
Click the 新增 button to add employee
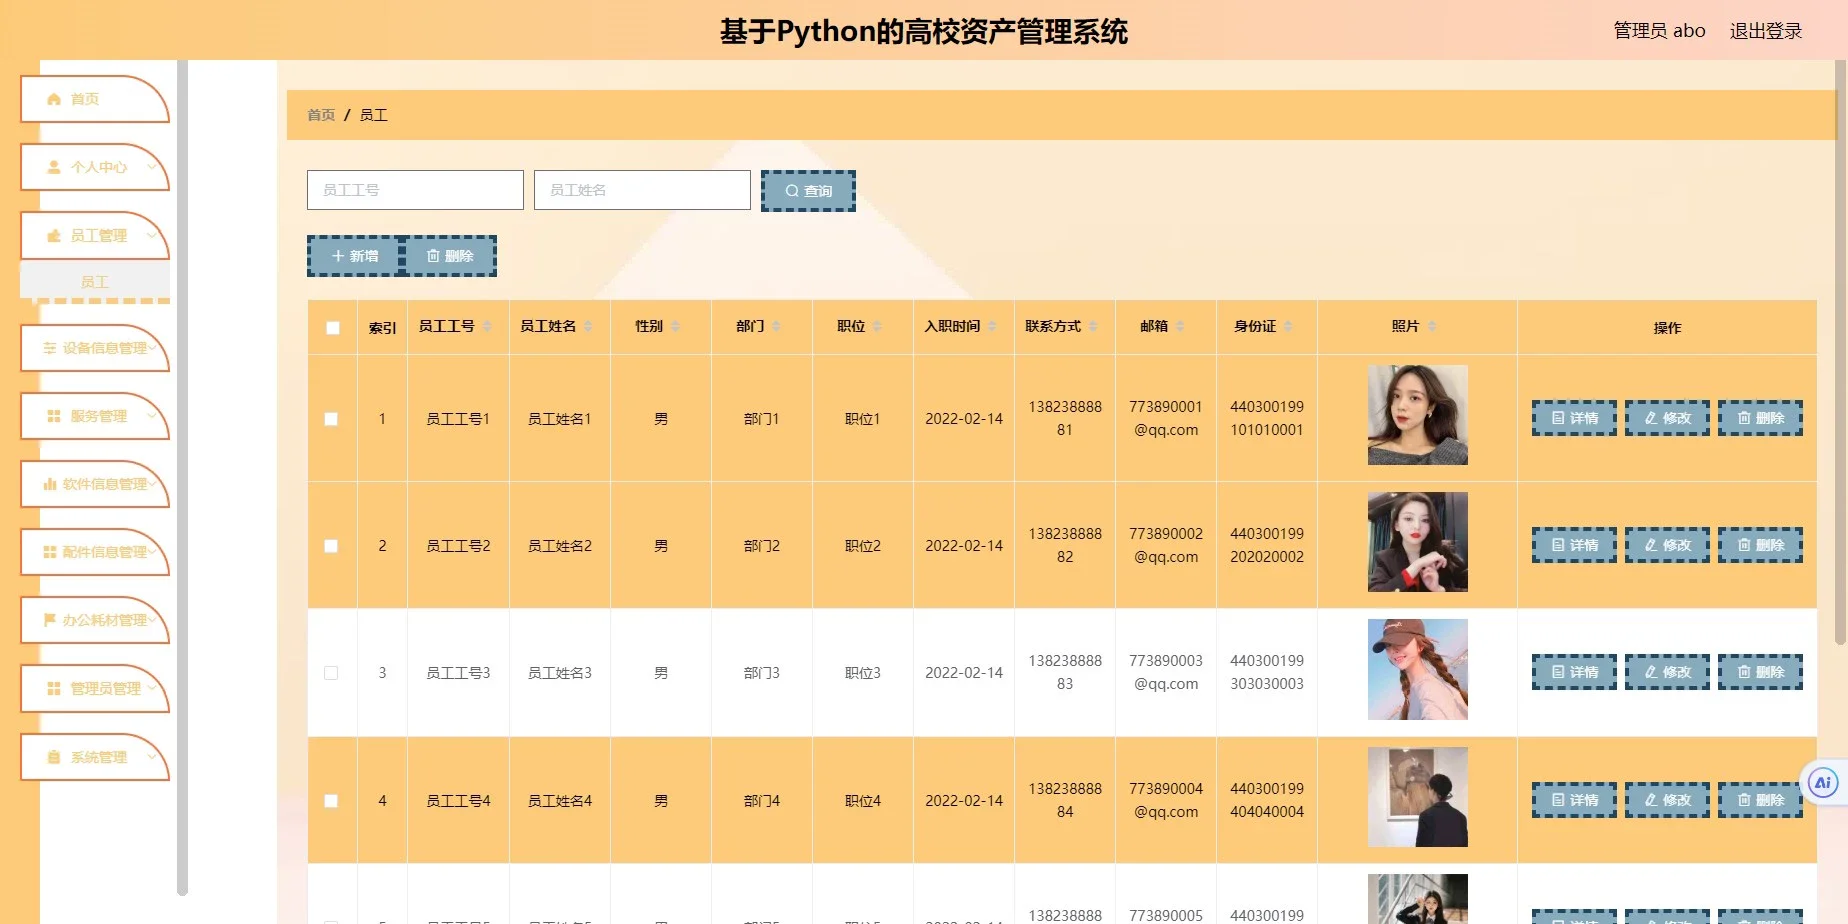[352, 255]
